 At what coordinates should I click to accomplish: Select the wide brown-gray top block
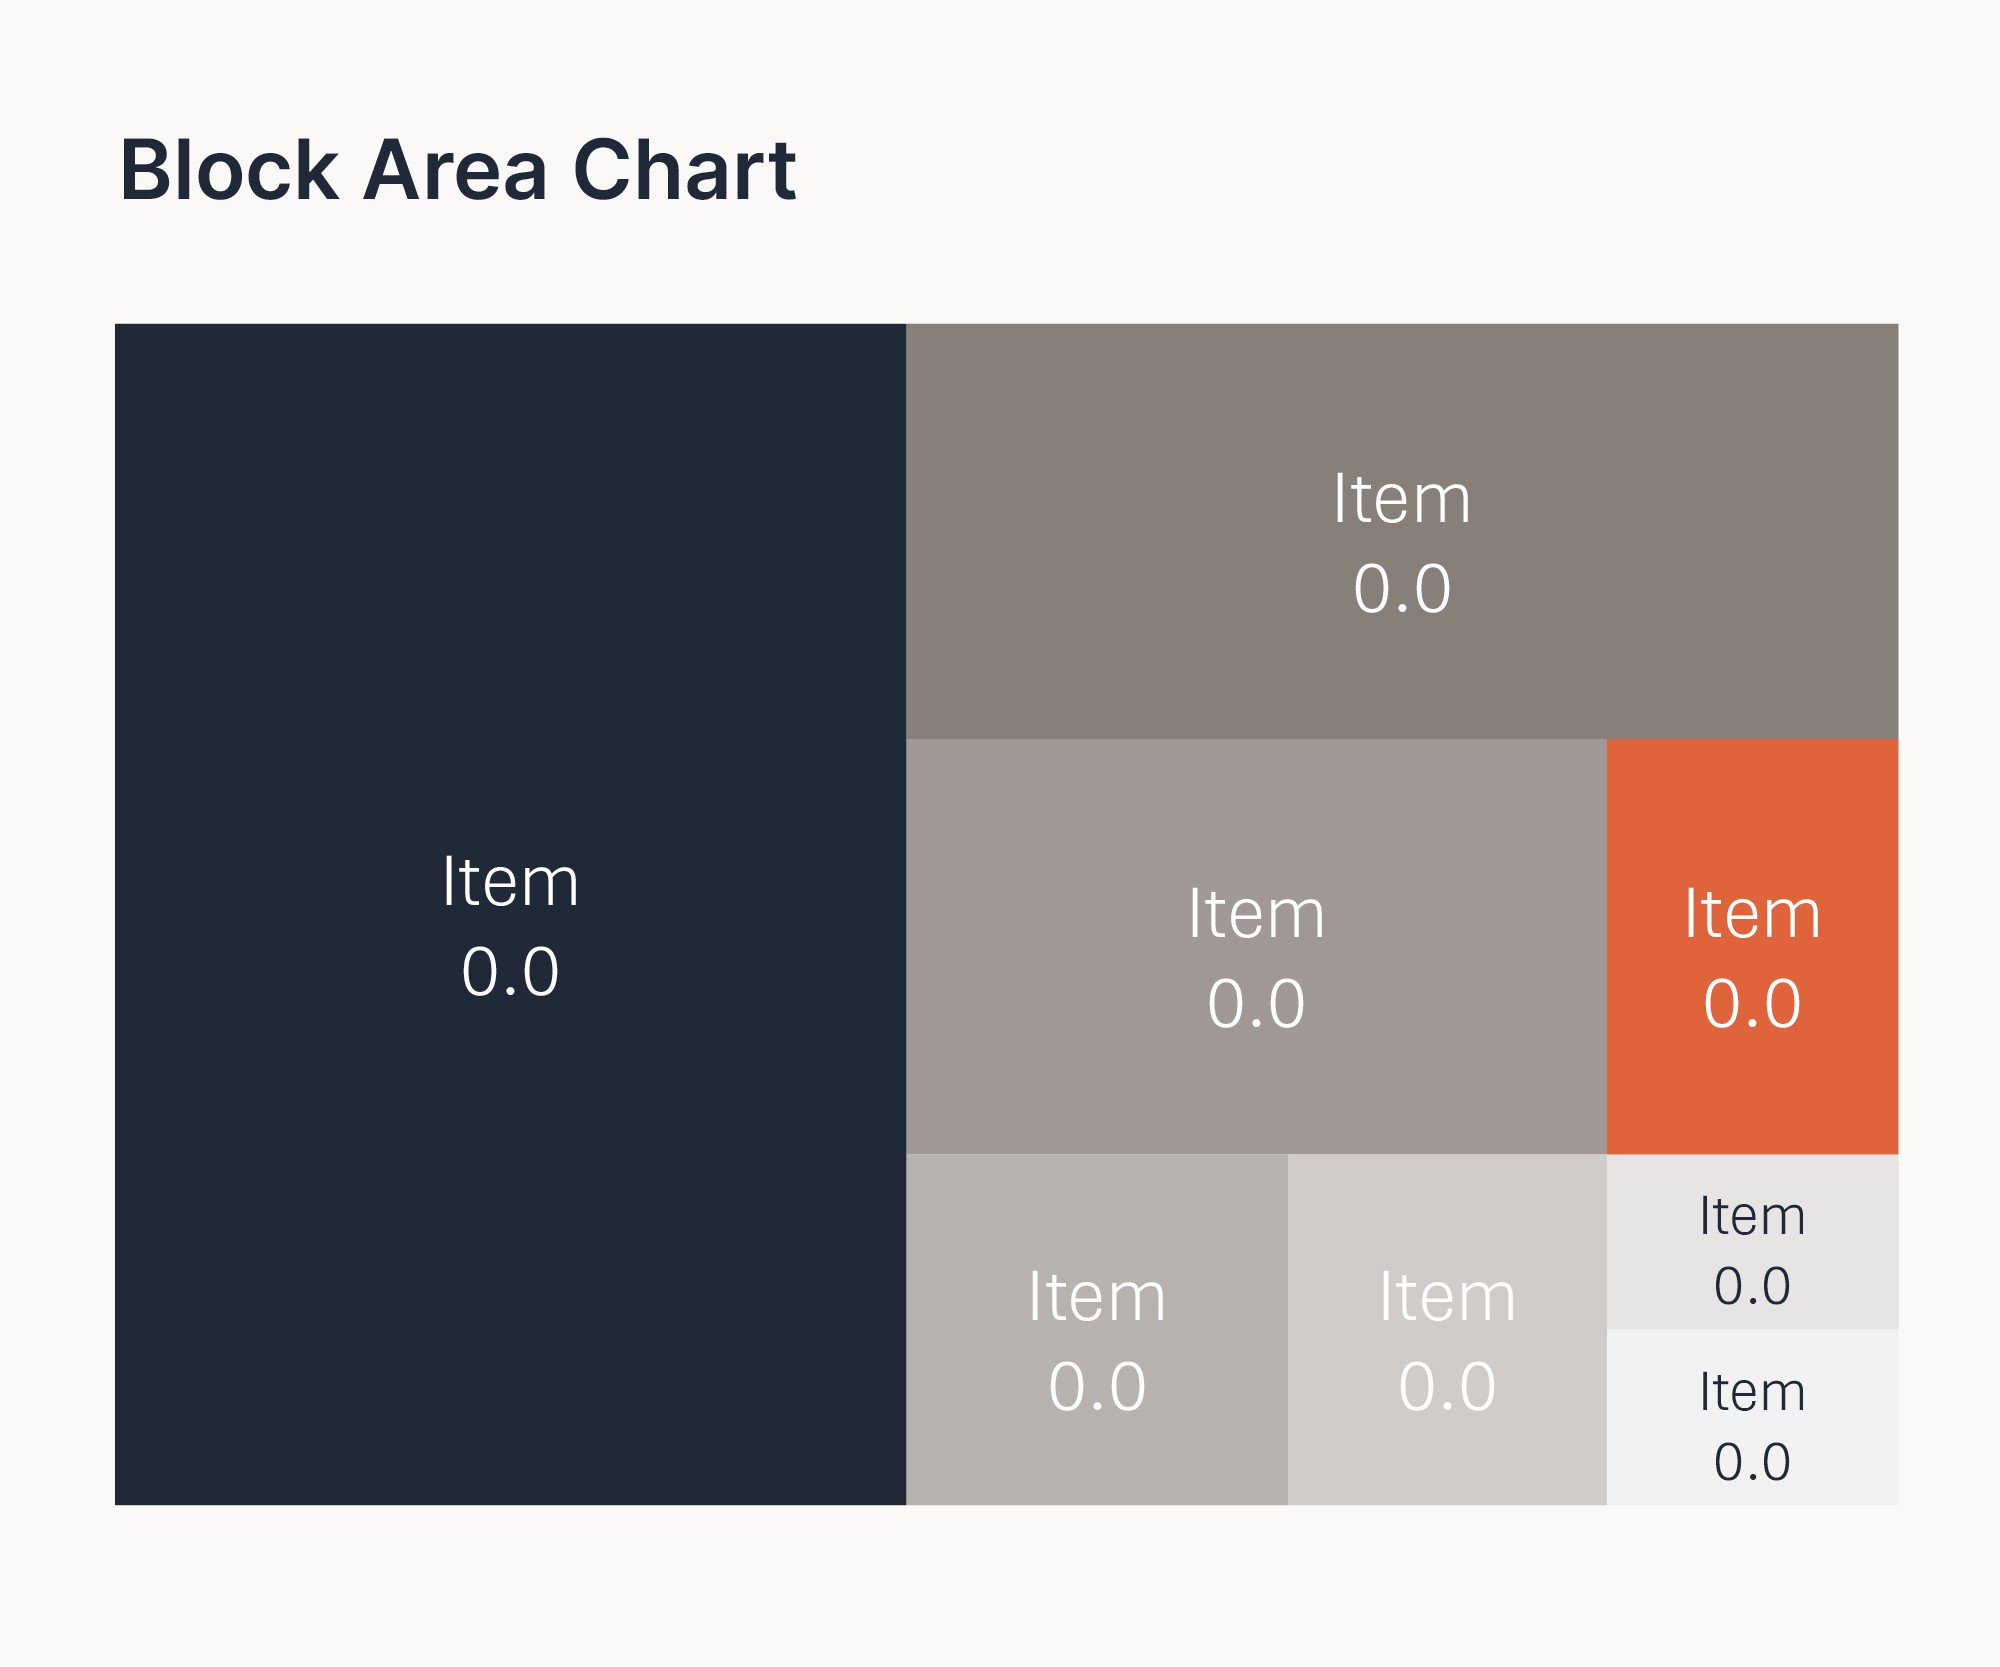(x=1402, y=531)
